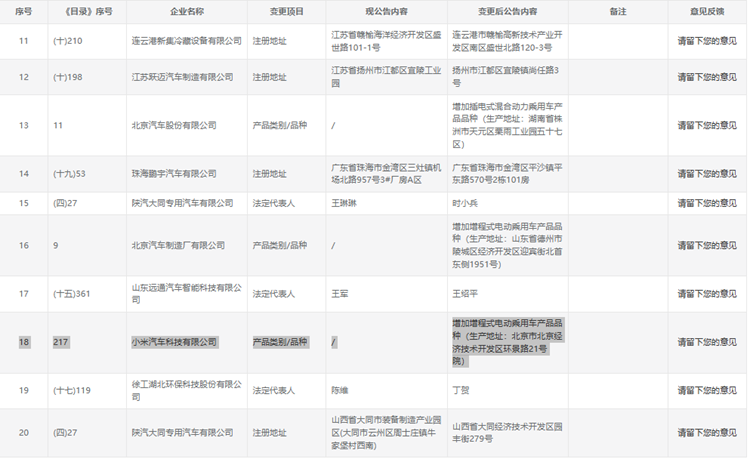Viewport: 750px width, 459px height.
Task: Click address 江苏省扬州市江都区宜陵工业园
Action: coord(386,77)
